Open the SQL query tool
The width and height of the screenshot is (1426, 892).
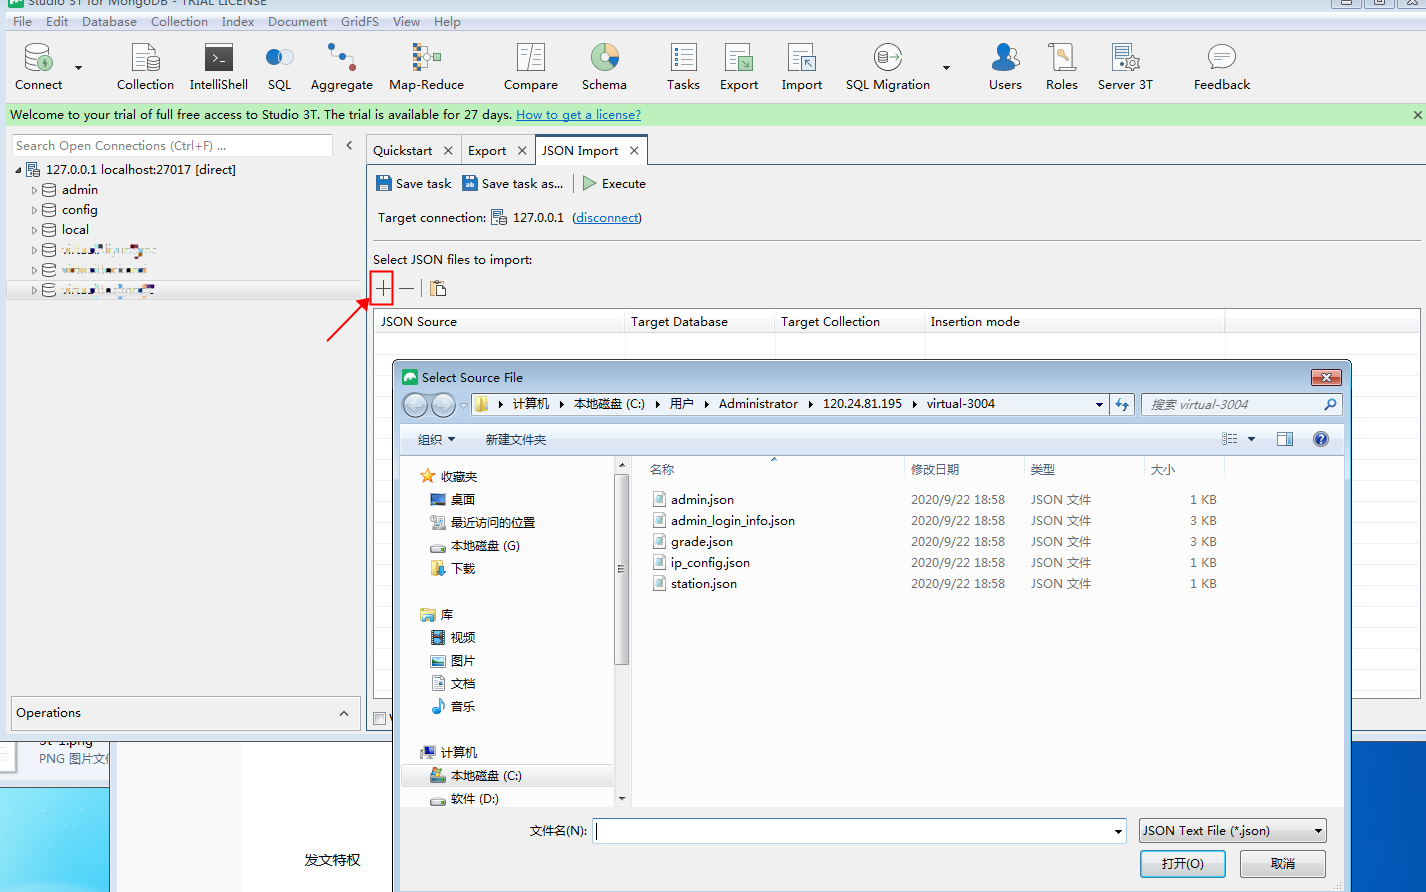pyautogui.click(x=280, y=67)
